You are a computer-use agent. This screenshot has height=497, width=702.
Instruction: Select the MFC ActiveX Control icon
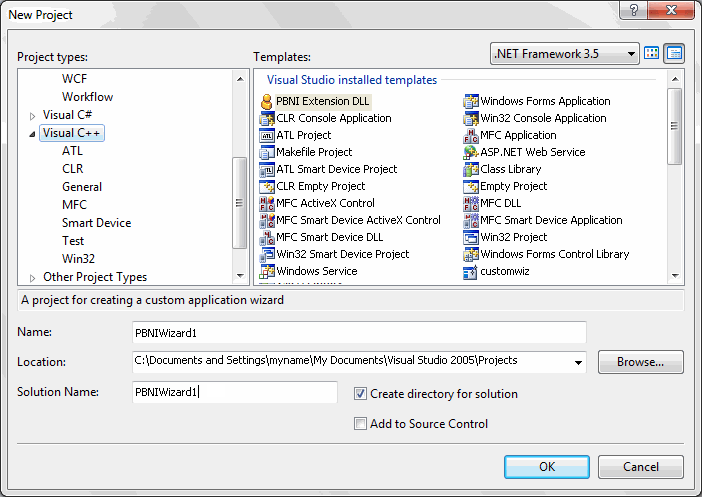point(267,203)
